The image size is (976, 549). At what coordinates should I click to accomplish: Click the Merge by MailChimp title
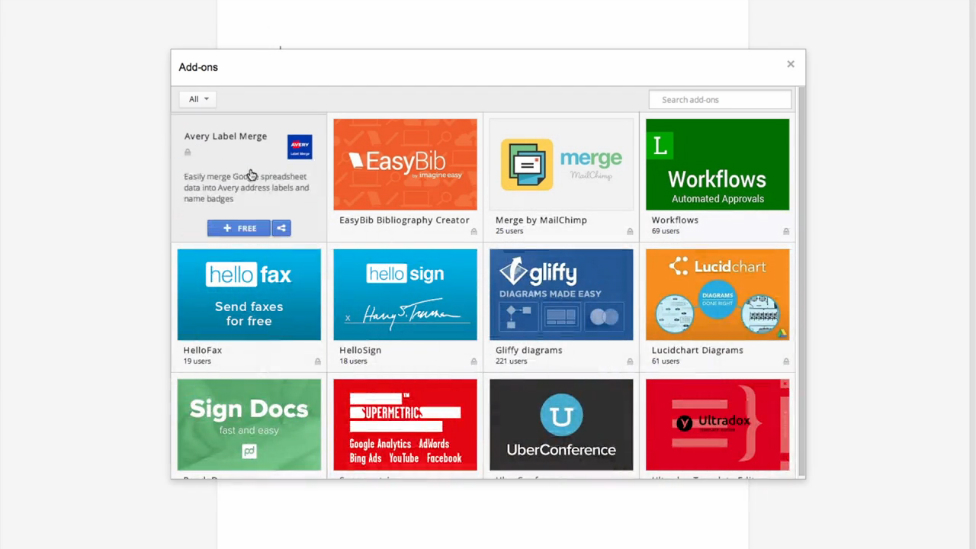click(x=541, y=220)
